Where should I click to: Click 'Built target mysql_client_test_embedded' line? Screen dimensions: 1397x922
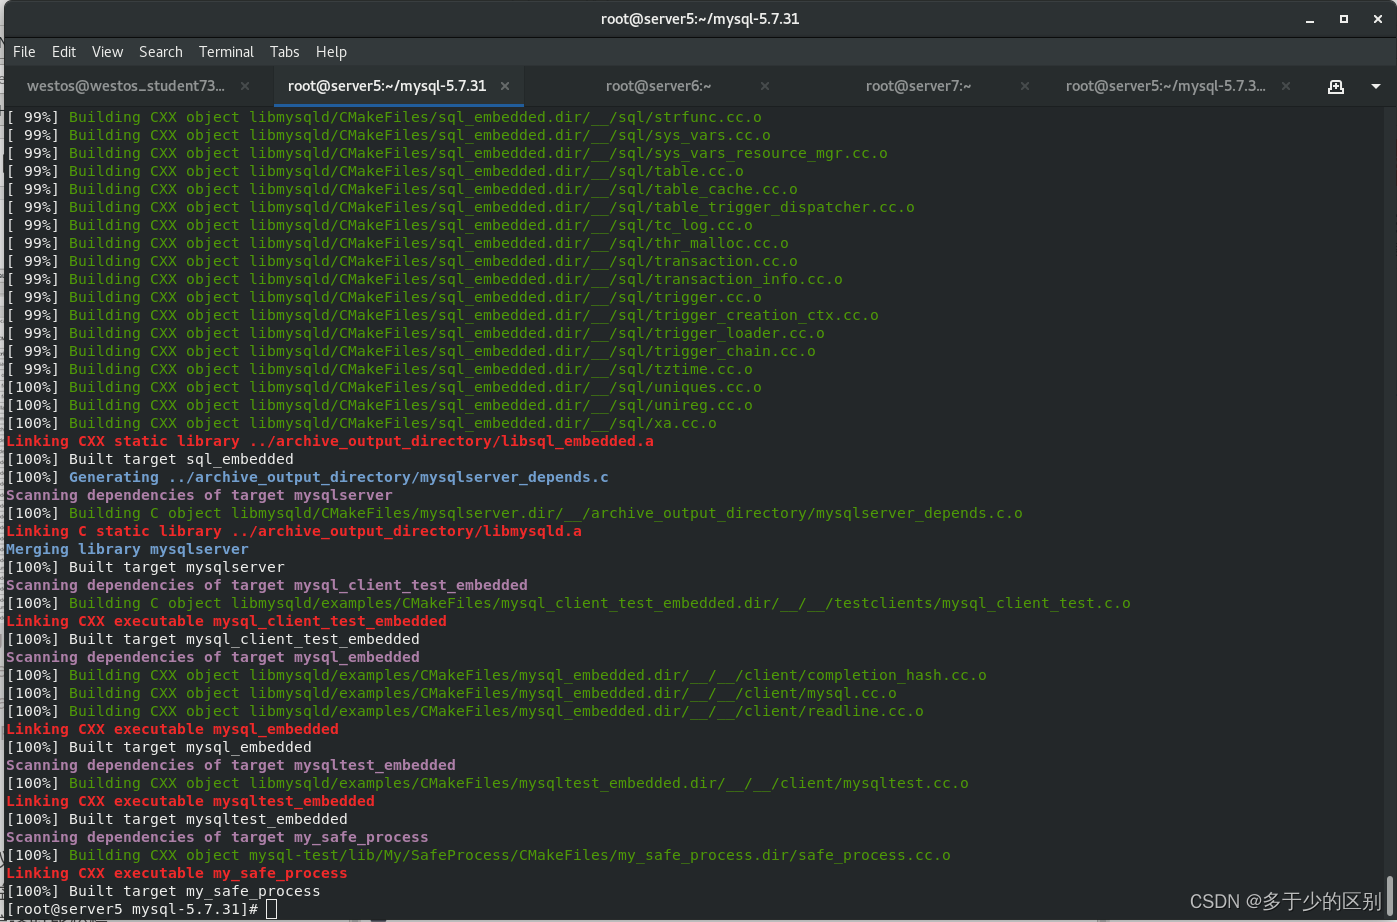point(213,639)
